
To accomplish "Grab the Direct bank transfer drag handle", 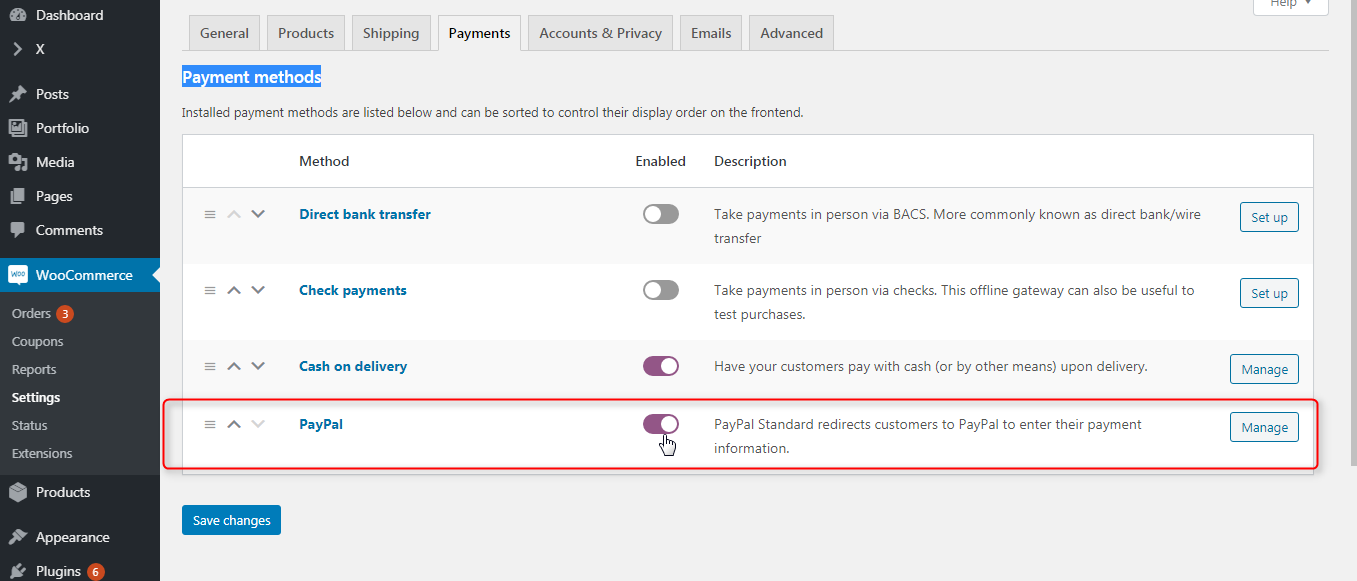I will coord(210,214).
